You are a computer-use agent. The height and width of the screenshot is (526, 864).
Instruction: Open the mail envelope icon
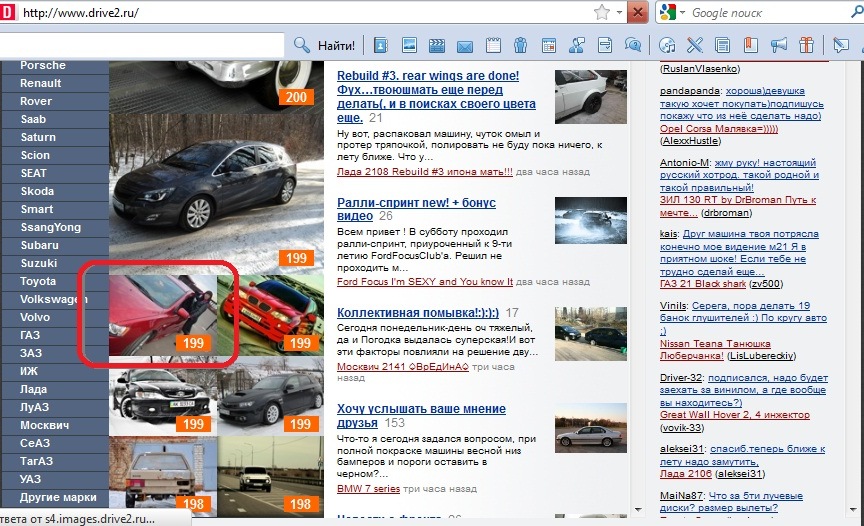[x=465, y=46]
